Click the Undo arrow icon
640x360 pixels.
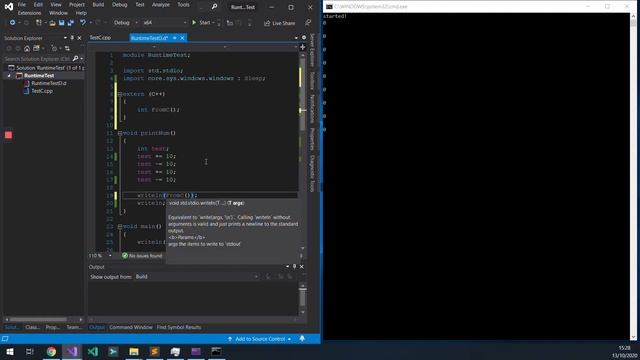coord(82,23)
